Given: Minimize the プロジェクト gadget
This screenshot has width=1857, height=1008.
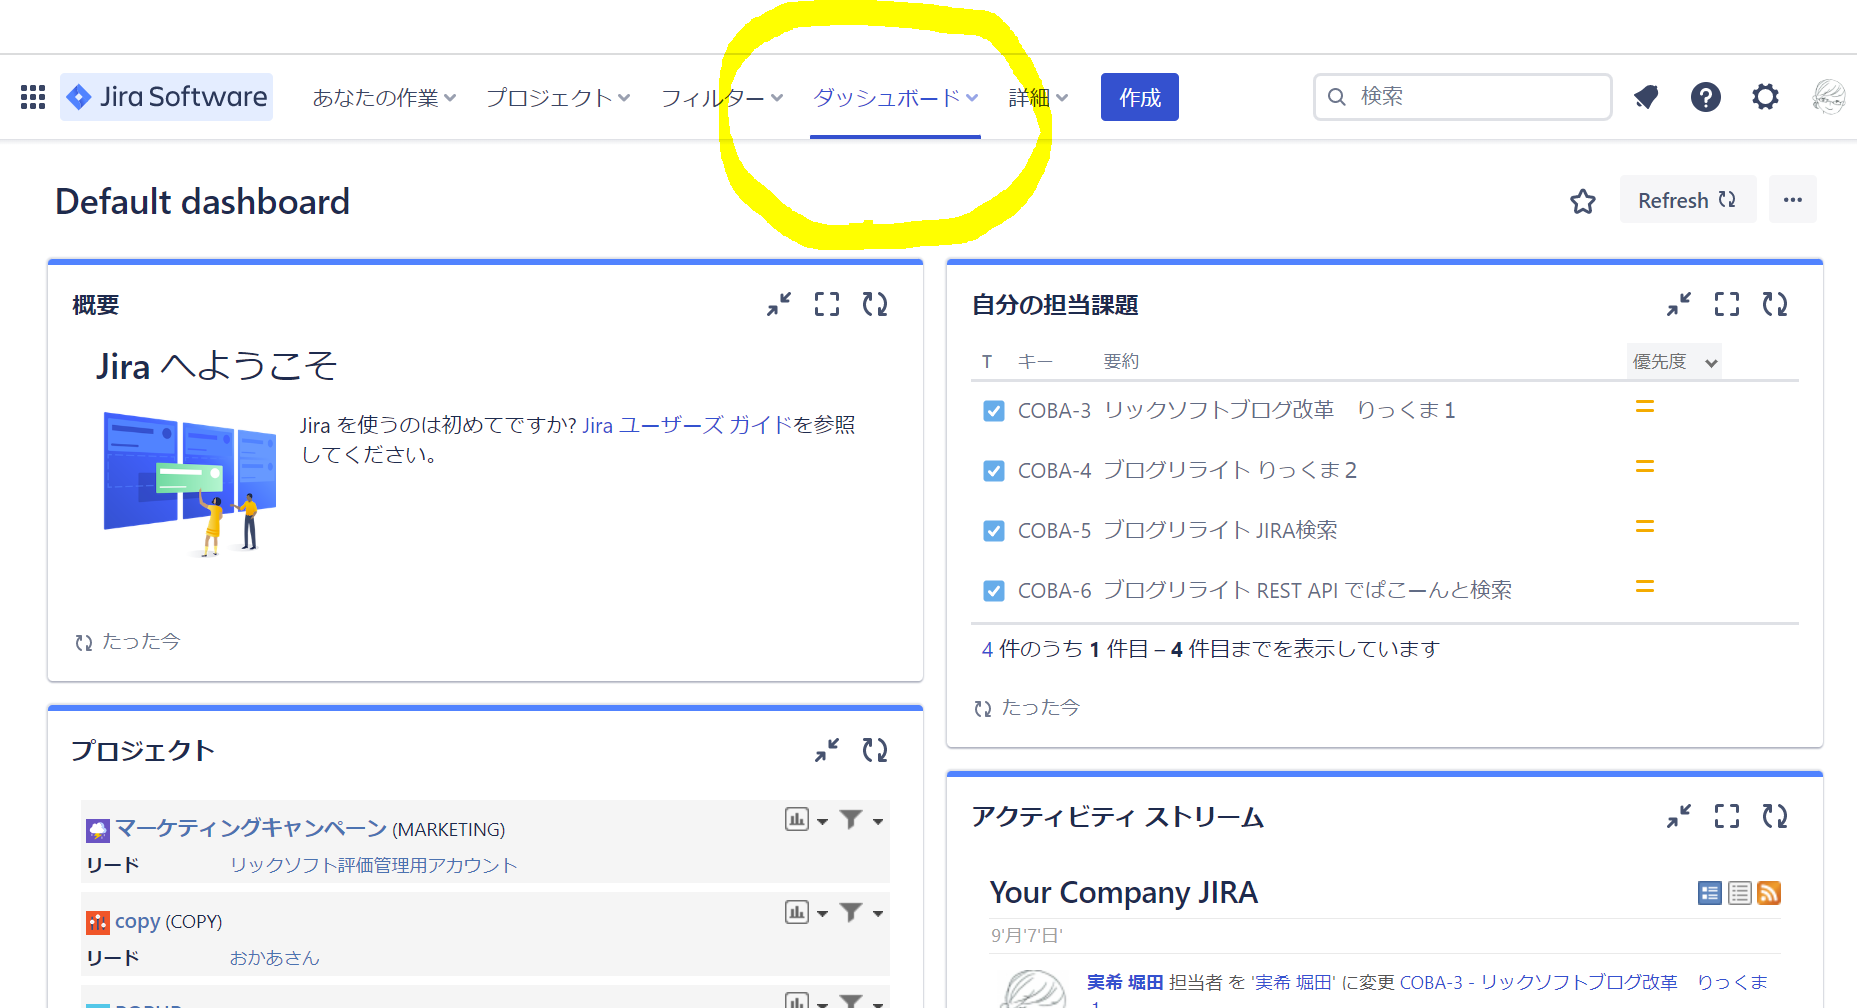Looking at the screenshot, I should coord(827,750).
